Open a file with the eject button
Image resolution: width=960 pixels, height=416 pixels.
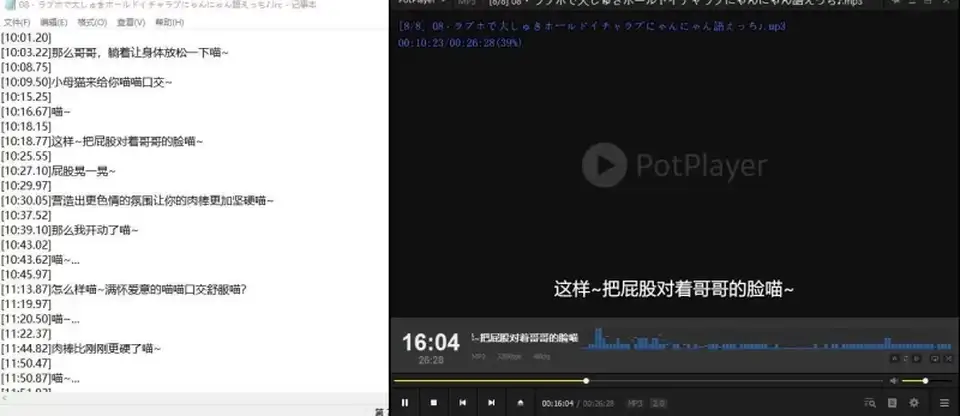[520, 403]
